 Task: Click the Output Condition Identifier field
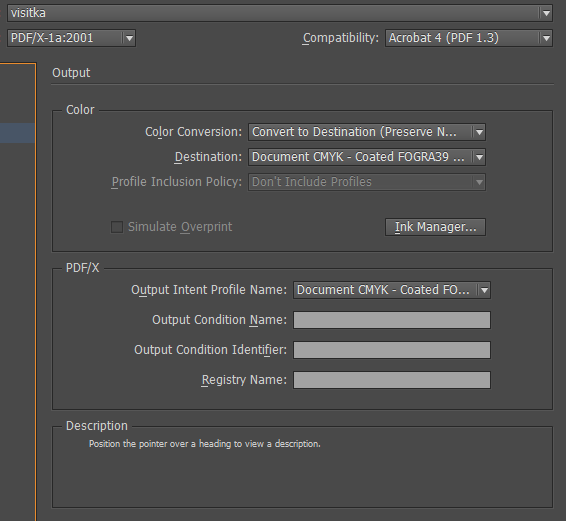(x=392, y=350)
